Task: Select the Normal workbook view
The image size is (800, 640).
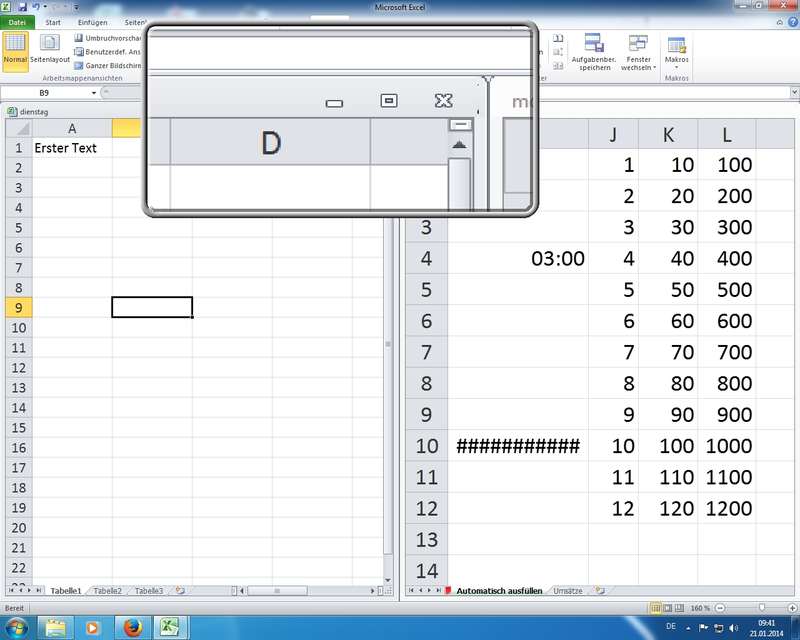Action: (x=15, y=50)
